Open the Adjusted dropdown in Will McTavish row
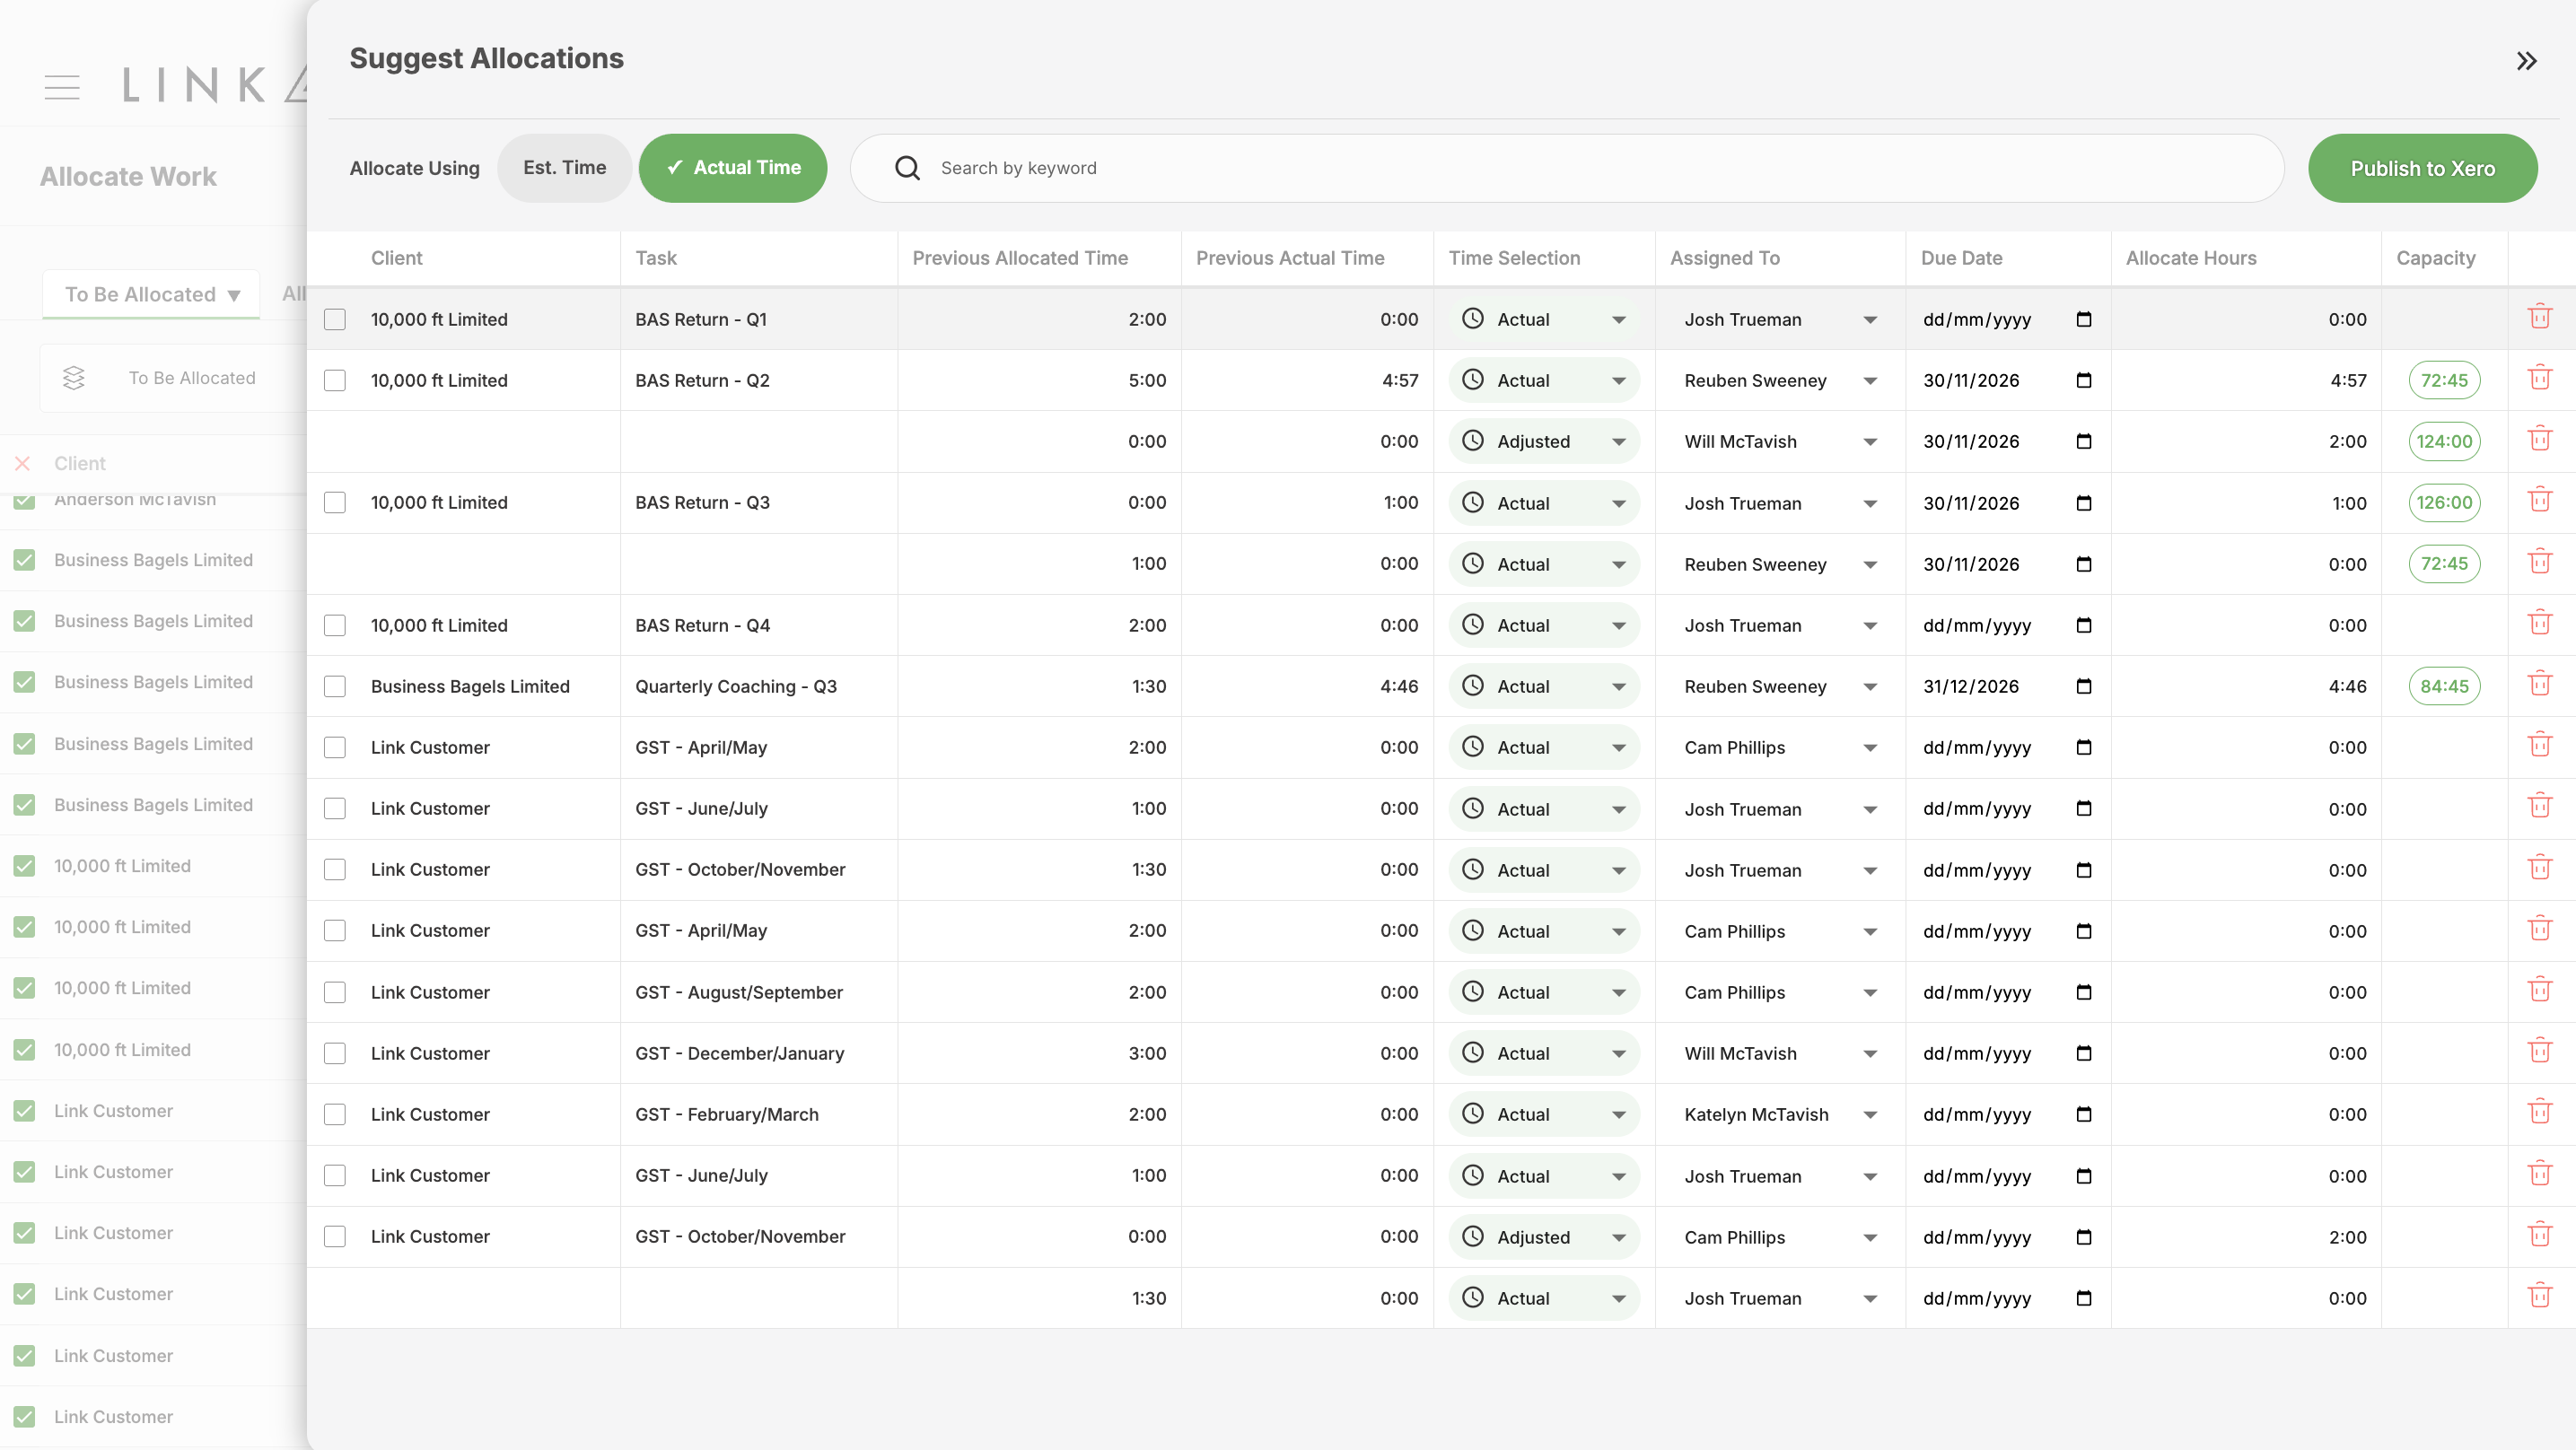The height and width of the screenshot is (1450, 2576). coord(1544,441)
